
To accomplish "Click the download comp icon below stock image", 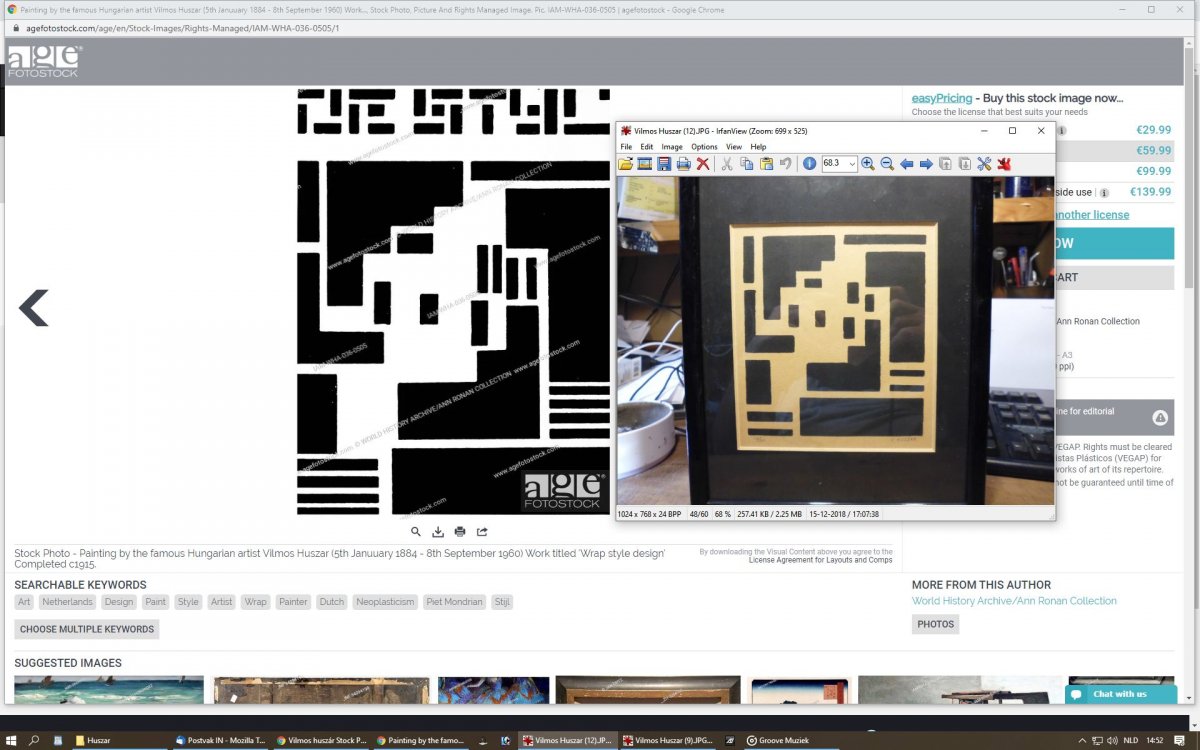I will point(438,532).
